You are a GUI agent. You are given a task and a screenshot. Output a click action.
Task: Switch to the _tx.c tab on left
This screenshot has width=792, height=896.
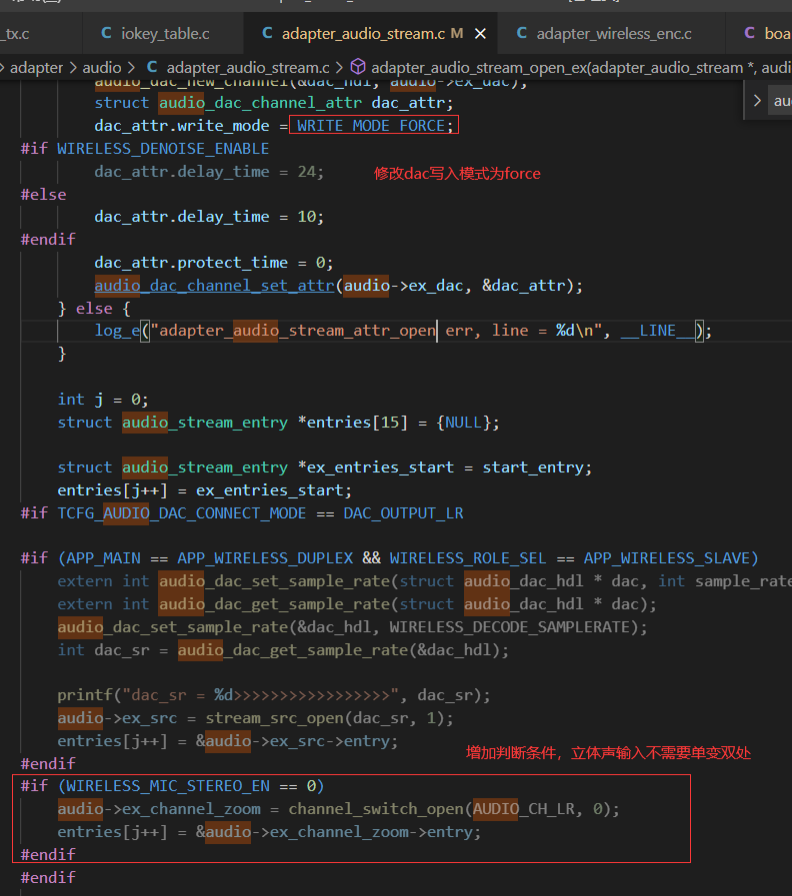(x=17, y=34)
